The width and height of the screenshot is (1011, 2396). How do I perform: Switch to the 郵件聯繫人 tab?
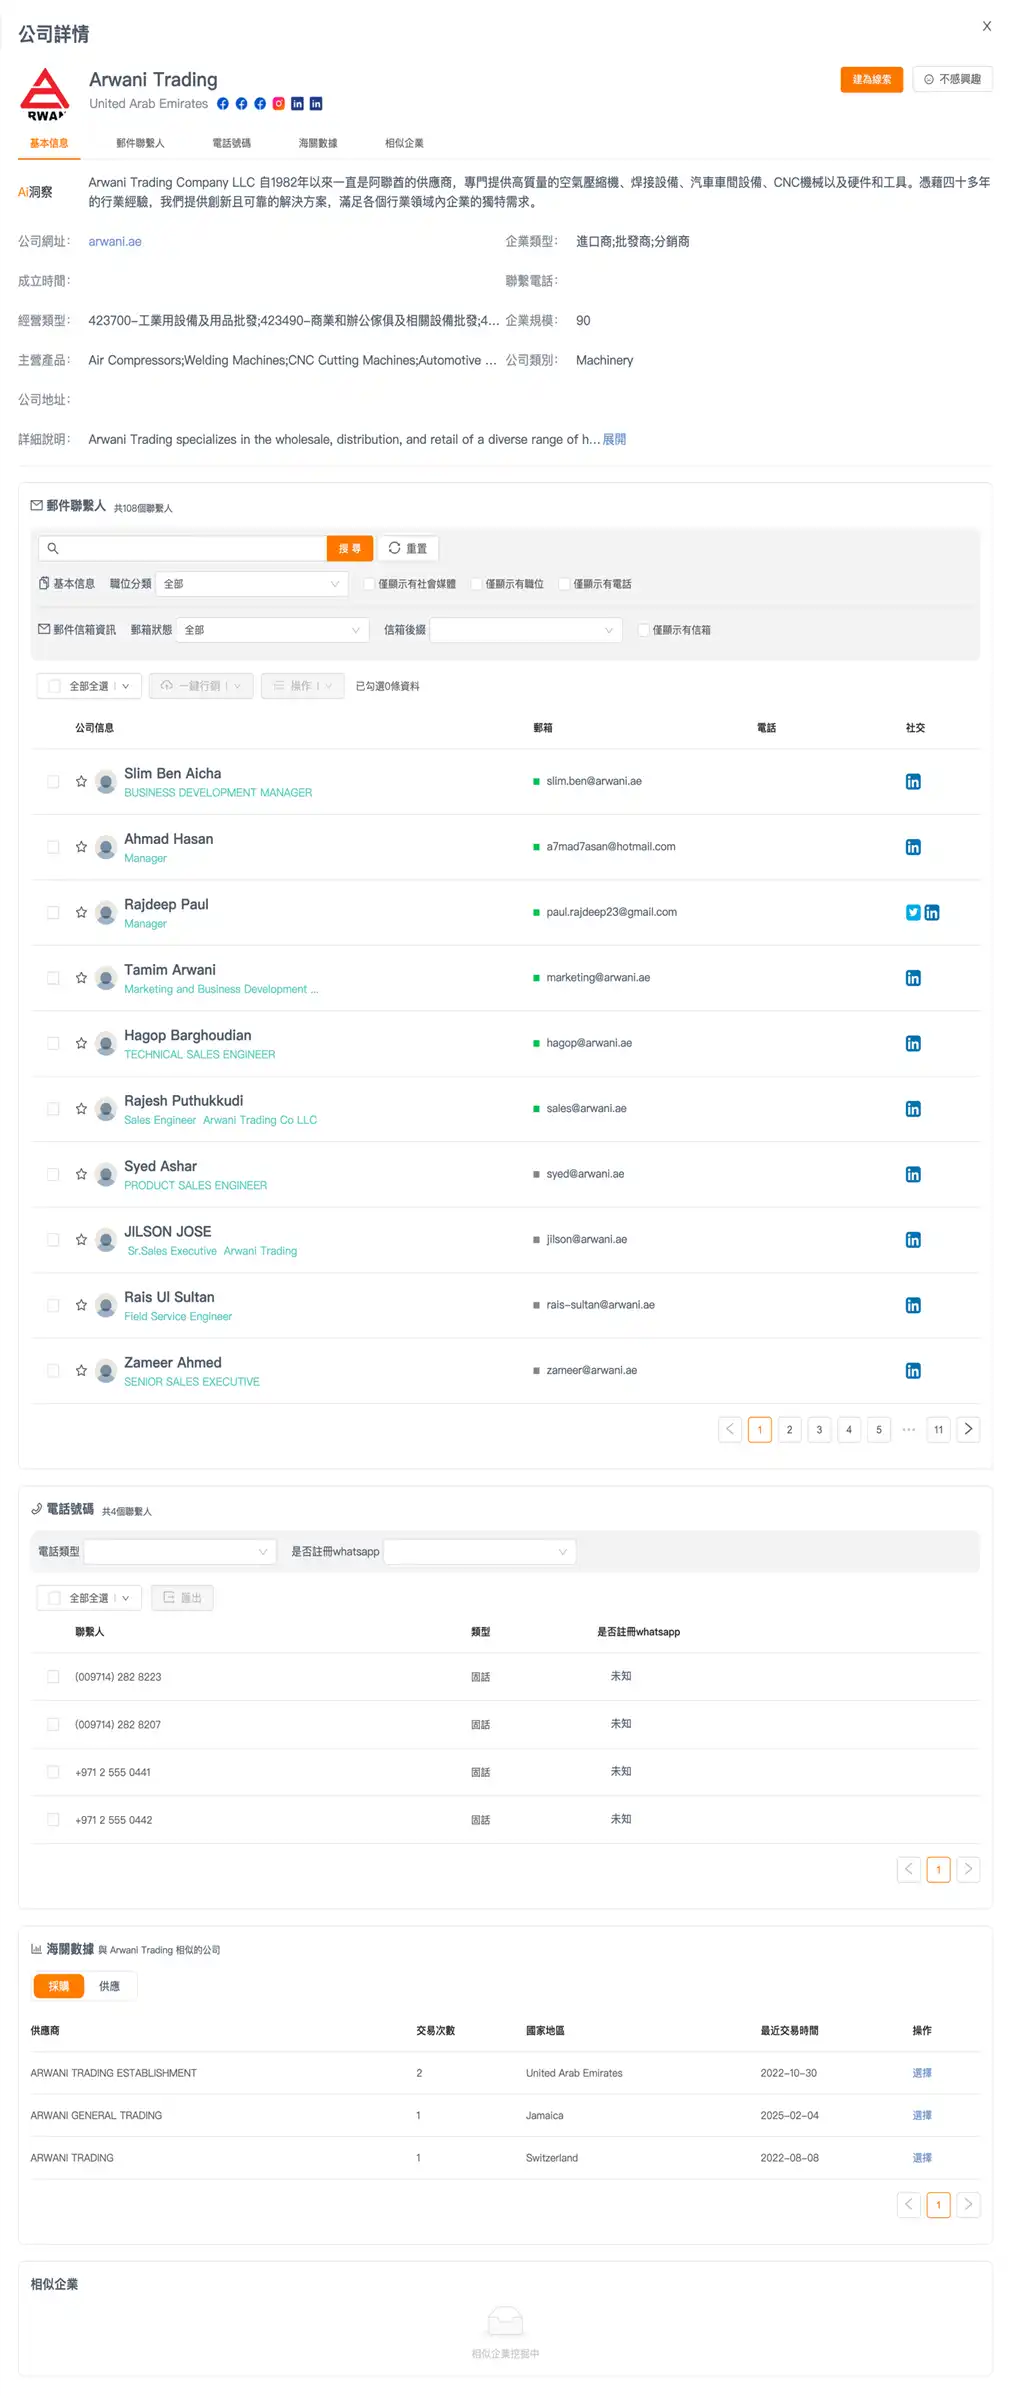[x=140, y=143]
